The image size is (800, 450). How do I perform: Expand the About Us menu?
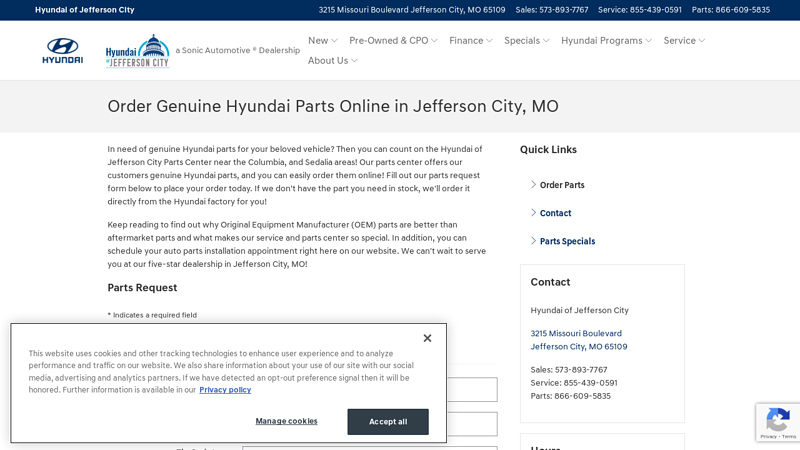[x=333, y=60]
